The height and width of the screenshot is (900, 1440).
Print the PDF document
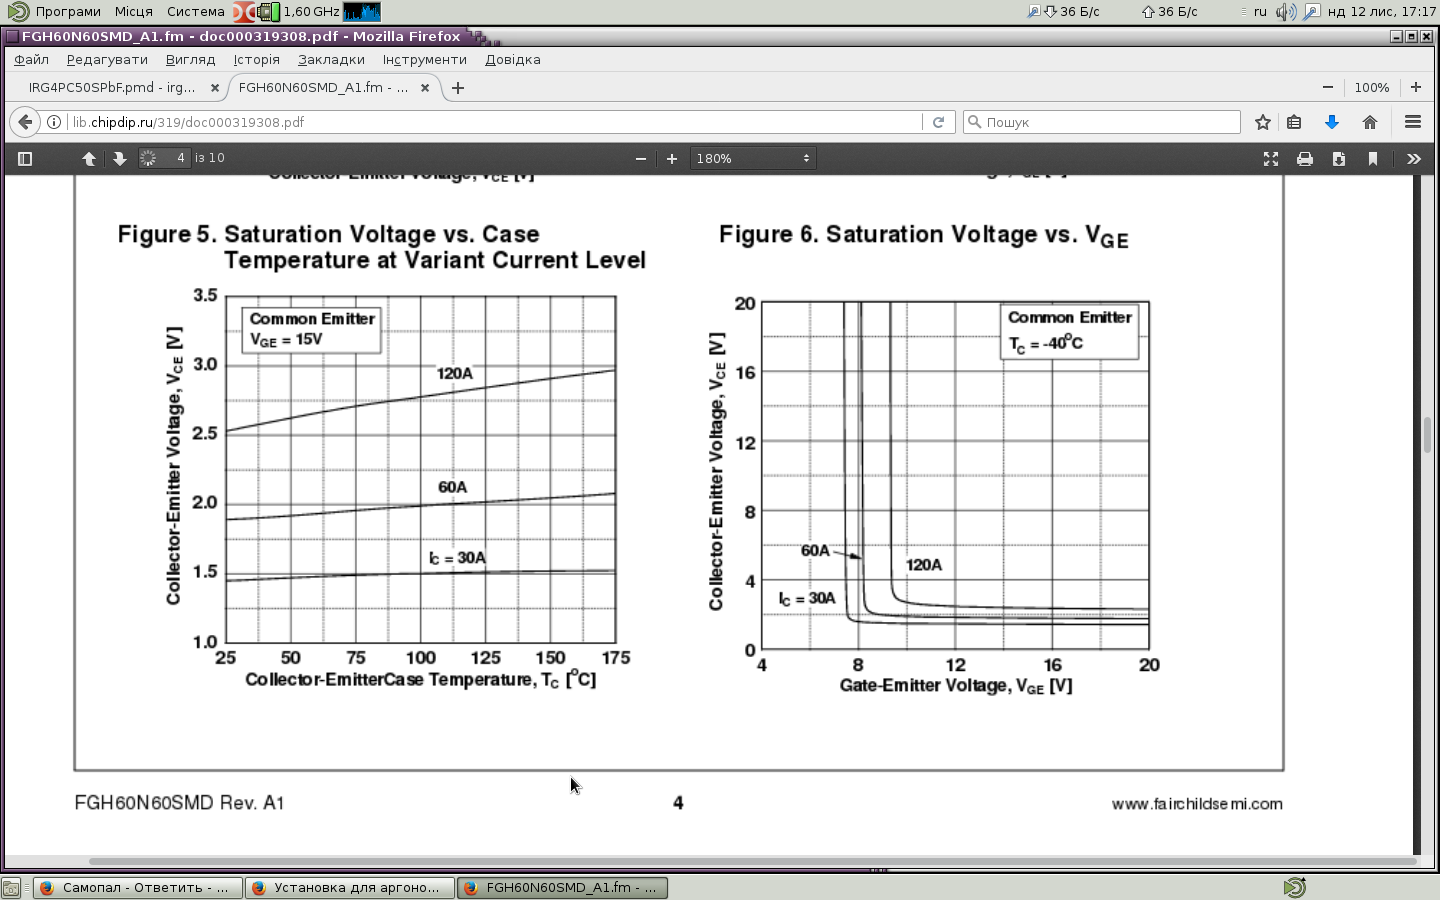coord(1305,159)
